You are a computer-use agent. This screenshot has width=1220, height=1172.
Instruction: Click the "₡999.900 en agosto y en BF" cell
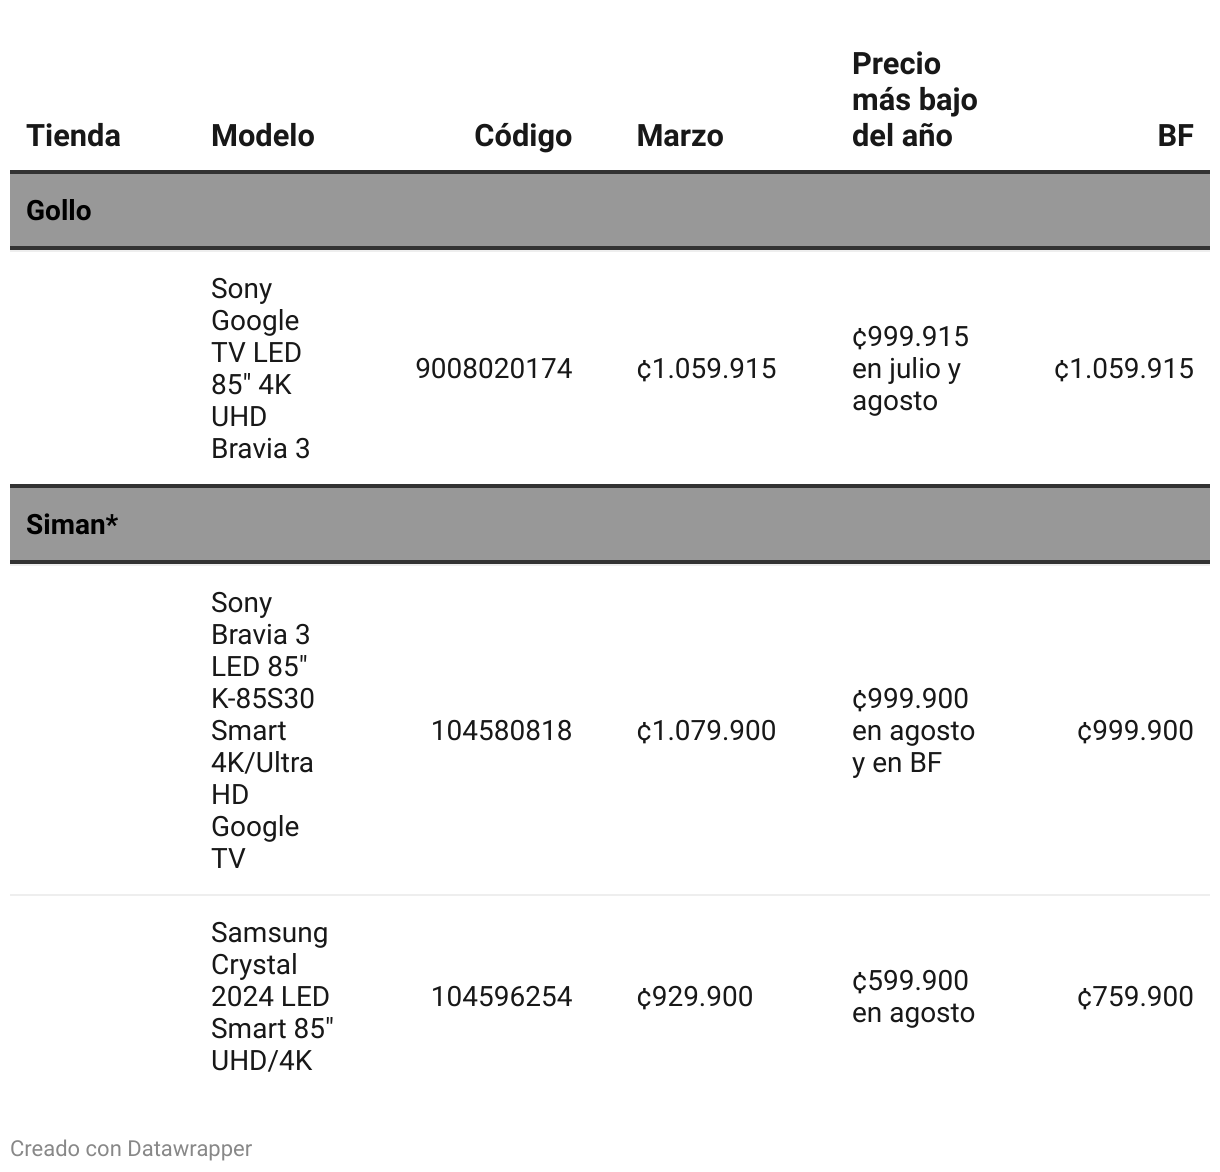[x=913, y=730]
